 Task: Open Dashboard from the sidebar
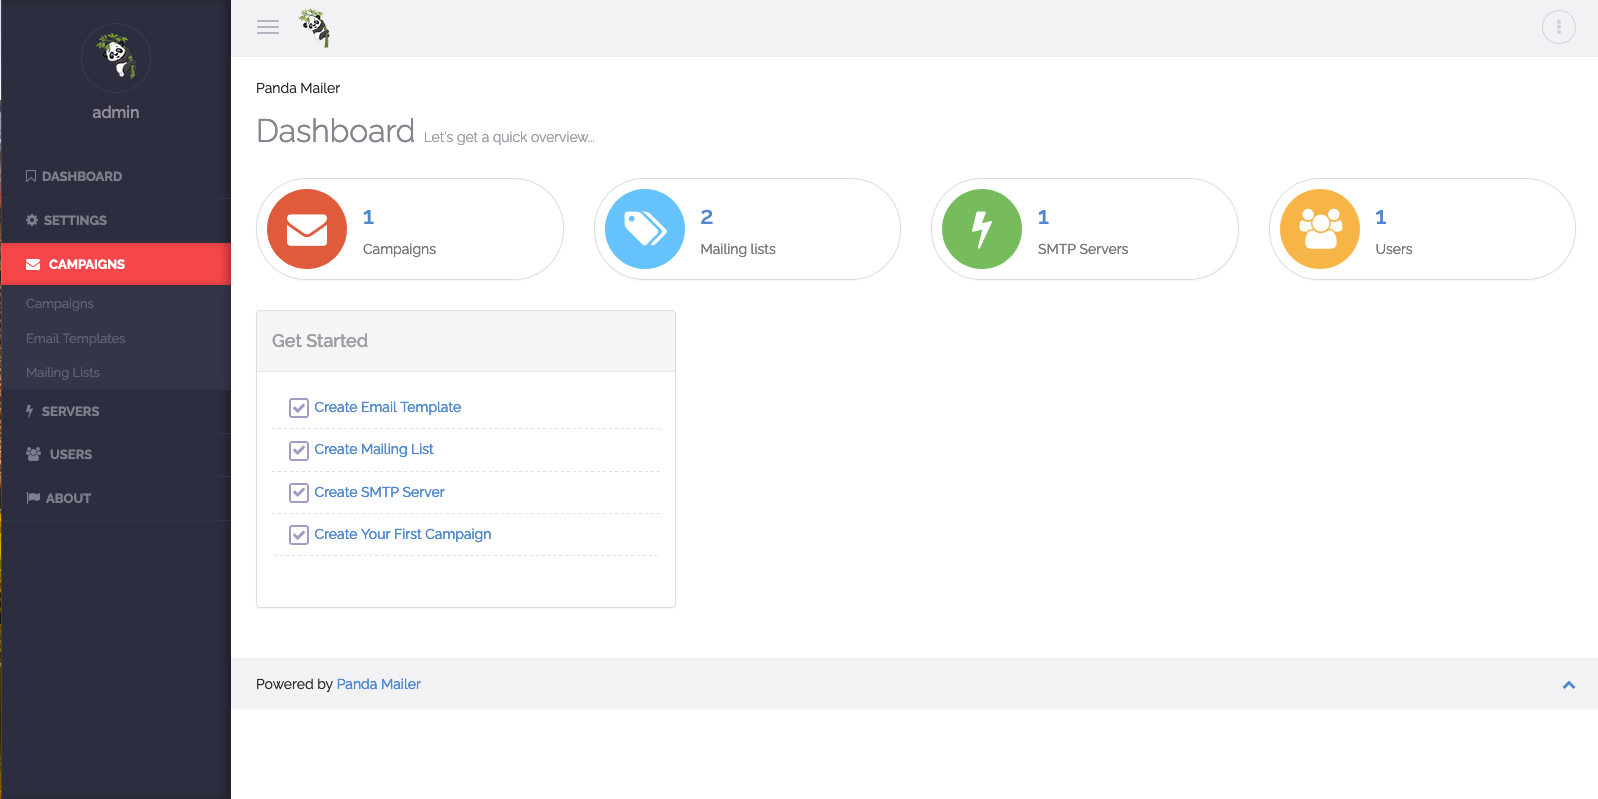coord(81,176)
